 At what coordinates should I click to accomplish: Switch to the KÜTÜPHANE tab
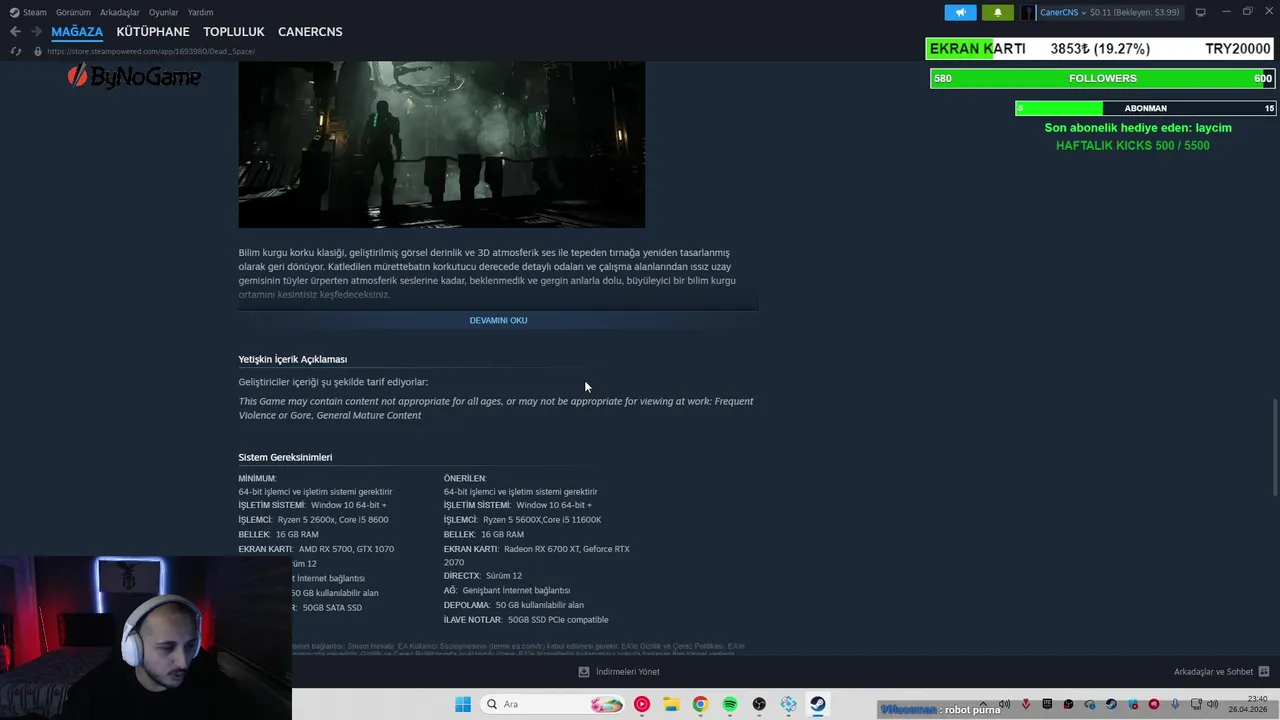tap(153, 32)
